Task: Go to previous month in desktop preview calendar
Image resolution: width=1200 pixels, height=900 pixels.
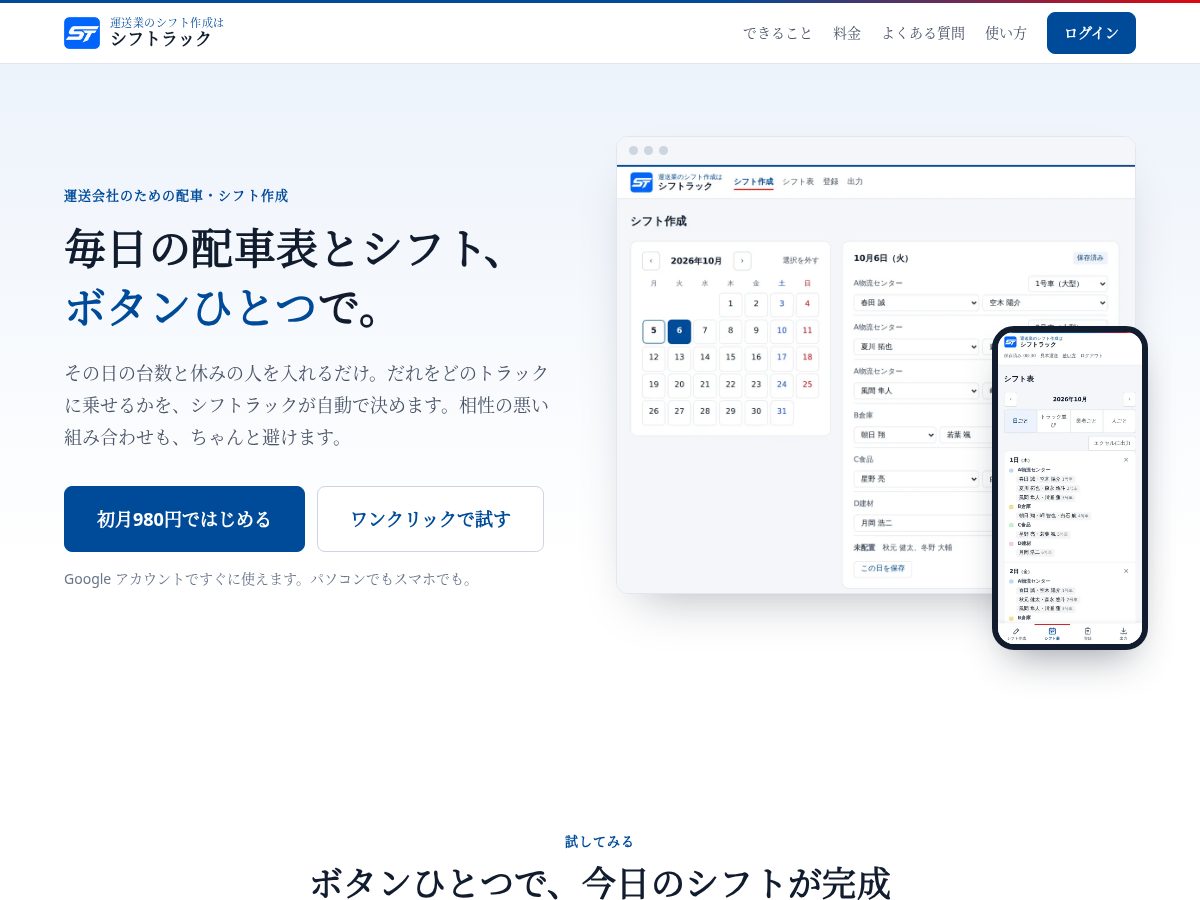Action: coord(651,261)
